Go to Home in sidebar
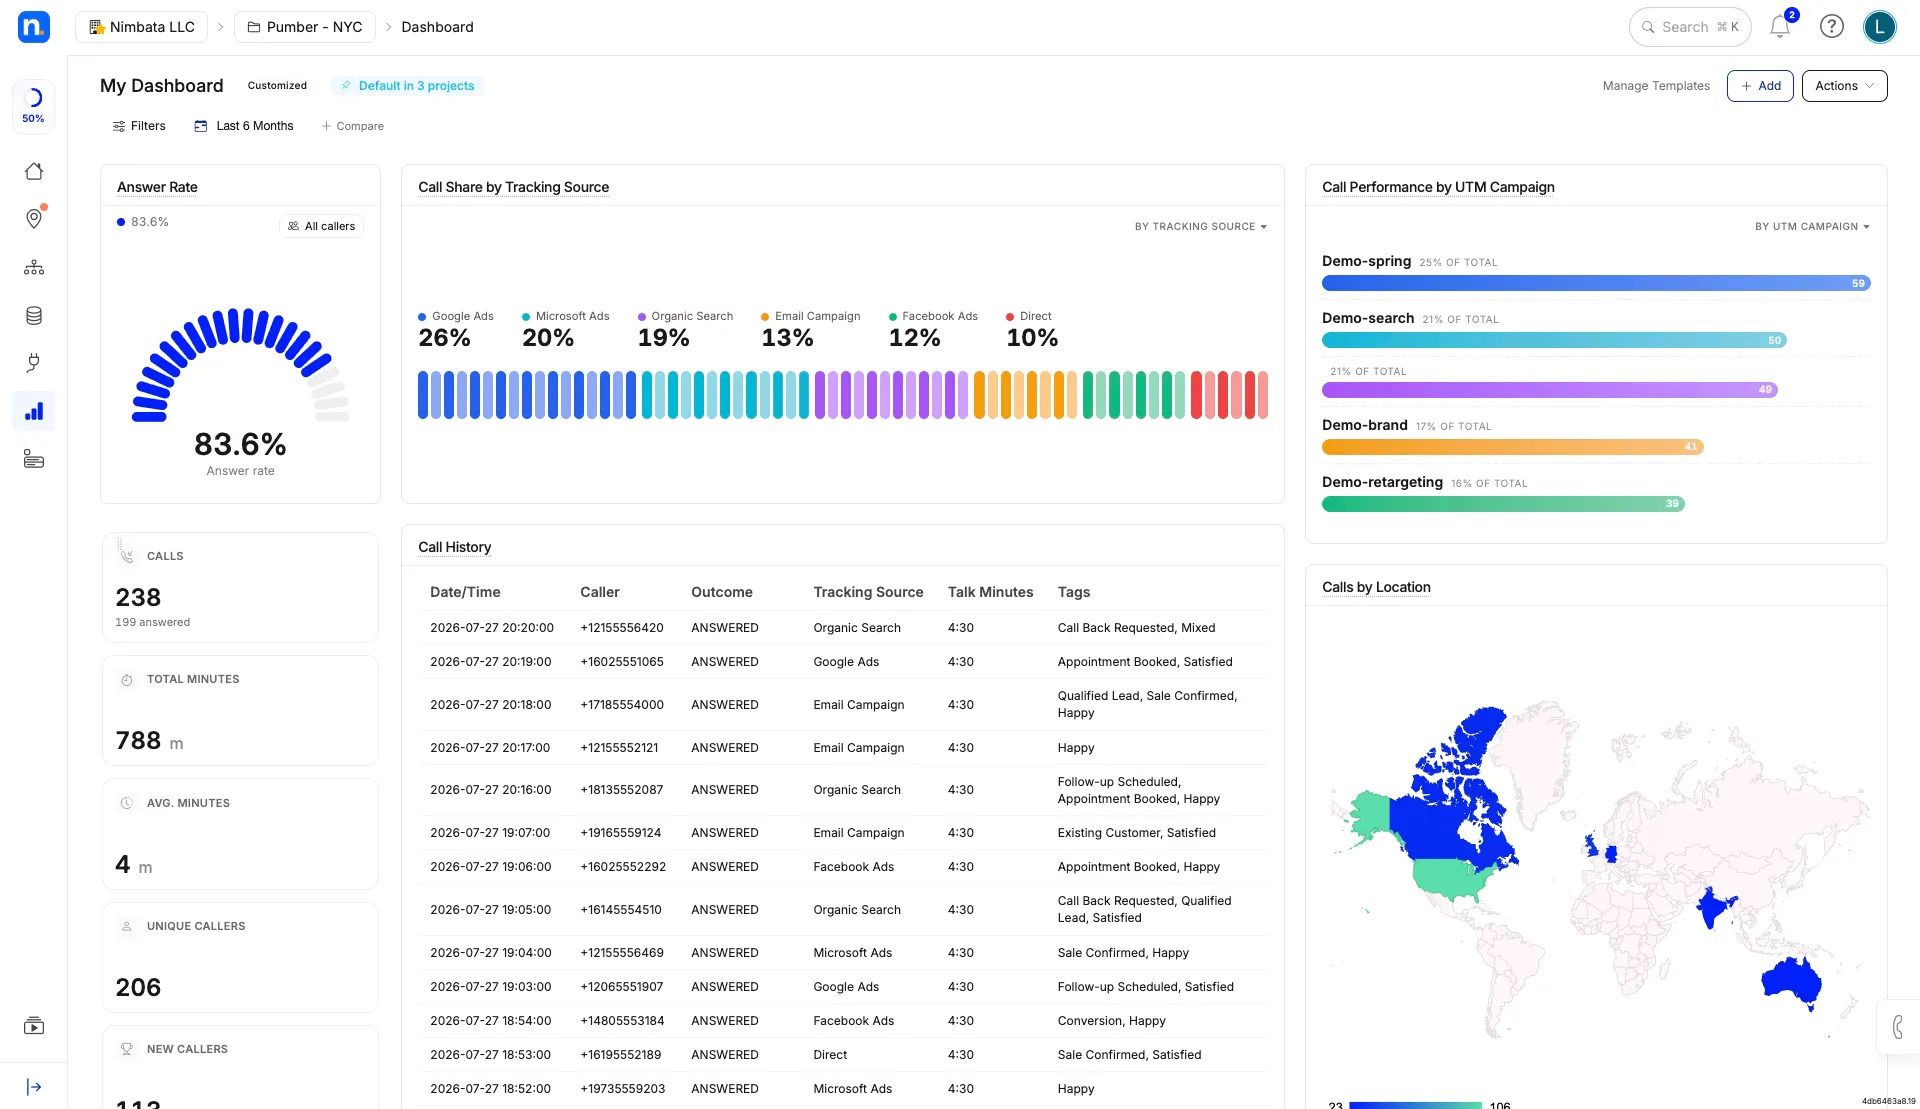Image resolution: width=1920 pixels, height=1109 pixels. click(34, 171)
